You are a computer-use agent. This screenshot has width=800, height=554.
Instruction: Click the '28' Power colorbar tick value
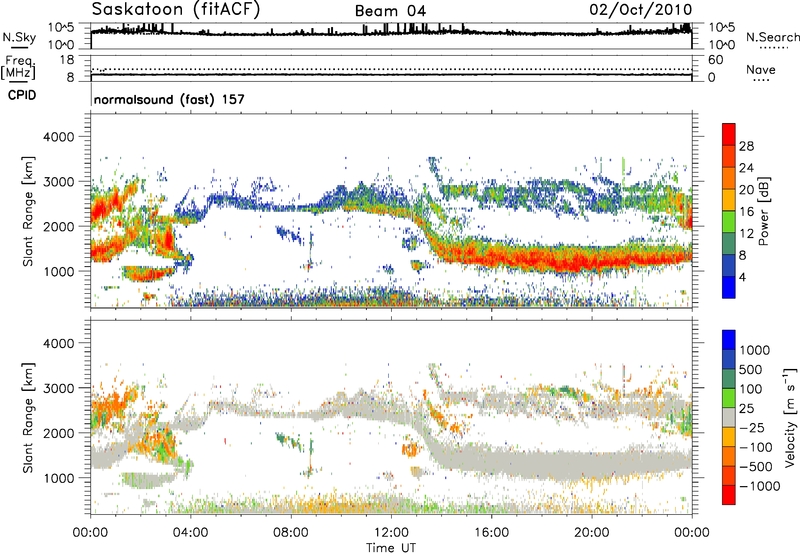tap(746, 146)
